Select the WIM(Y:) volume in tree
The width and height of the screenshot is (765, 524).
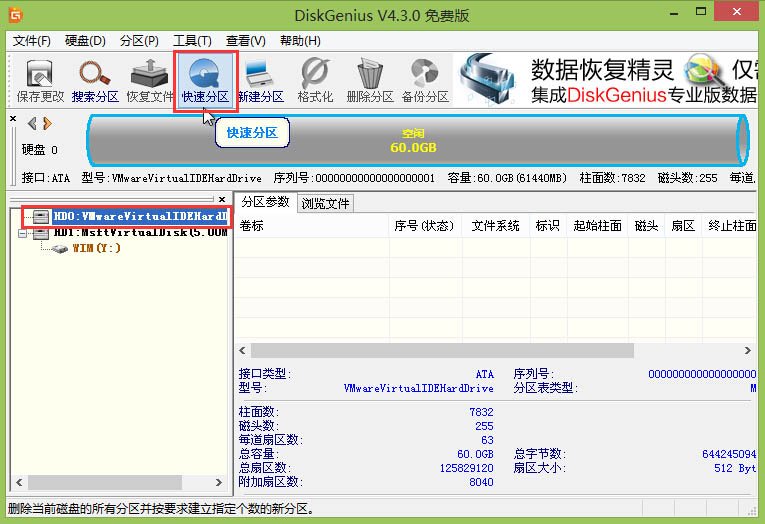tap(96, 248)
